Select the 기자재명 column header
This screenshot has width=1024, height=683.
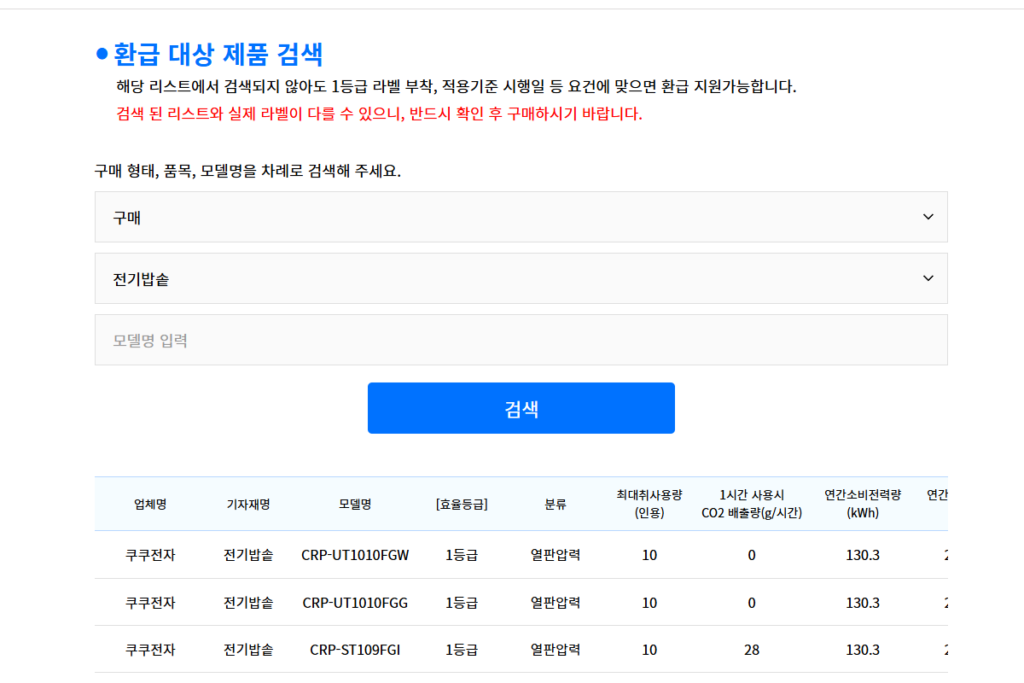[248, 505]
